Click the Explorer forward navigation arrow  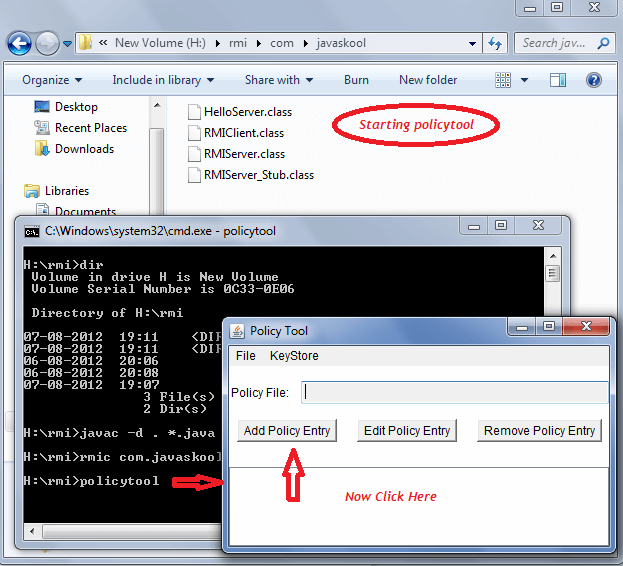pyautogui.click(x=47, y=43)
